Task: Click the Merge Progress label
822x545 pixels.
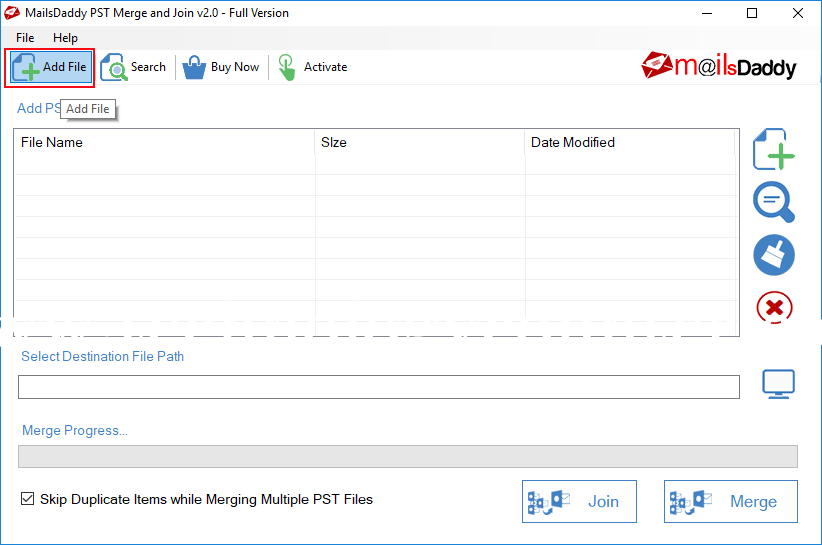Action: (74, 430)
